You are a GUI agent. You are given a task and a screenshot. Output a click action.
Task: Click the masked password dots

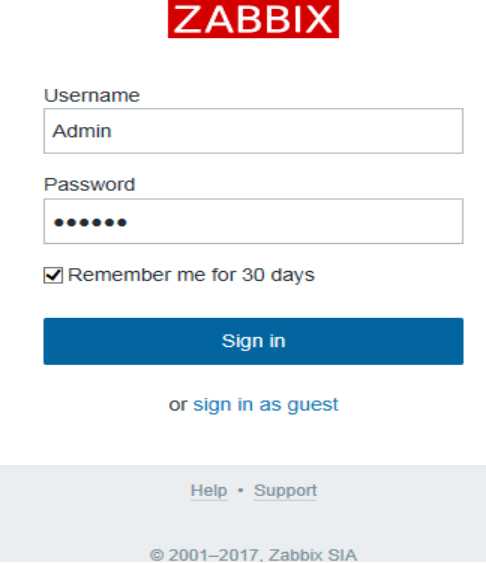[90, 223]
